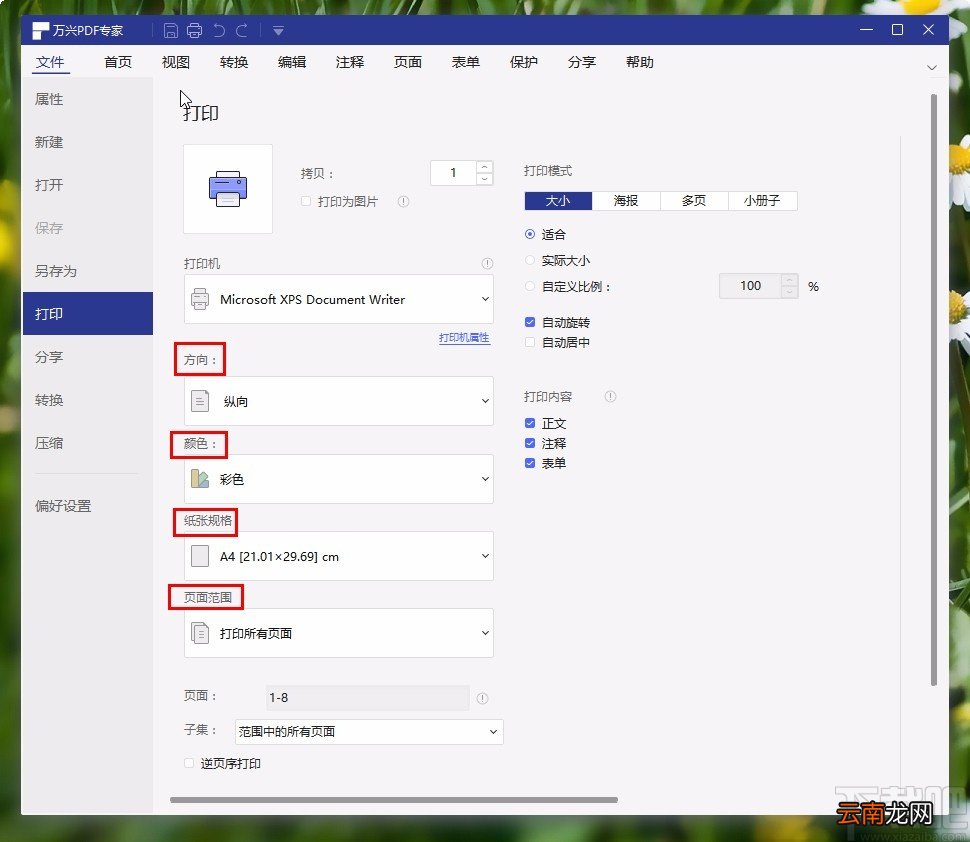Click the print icon in title bar

tap(194, 30)
